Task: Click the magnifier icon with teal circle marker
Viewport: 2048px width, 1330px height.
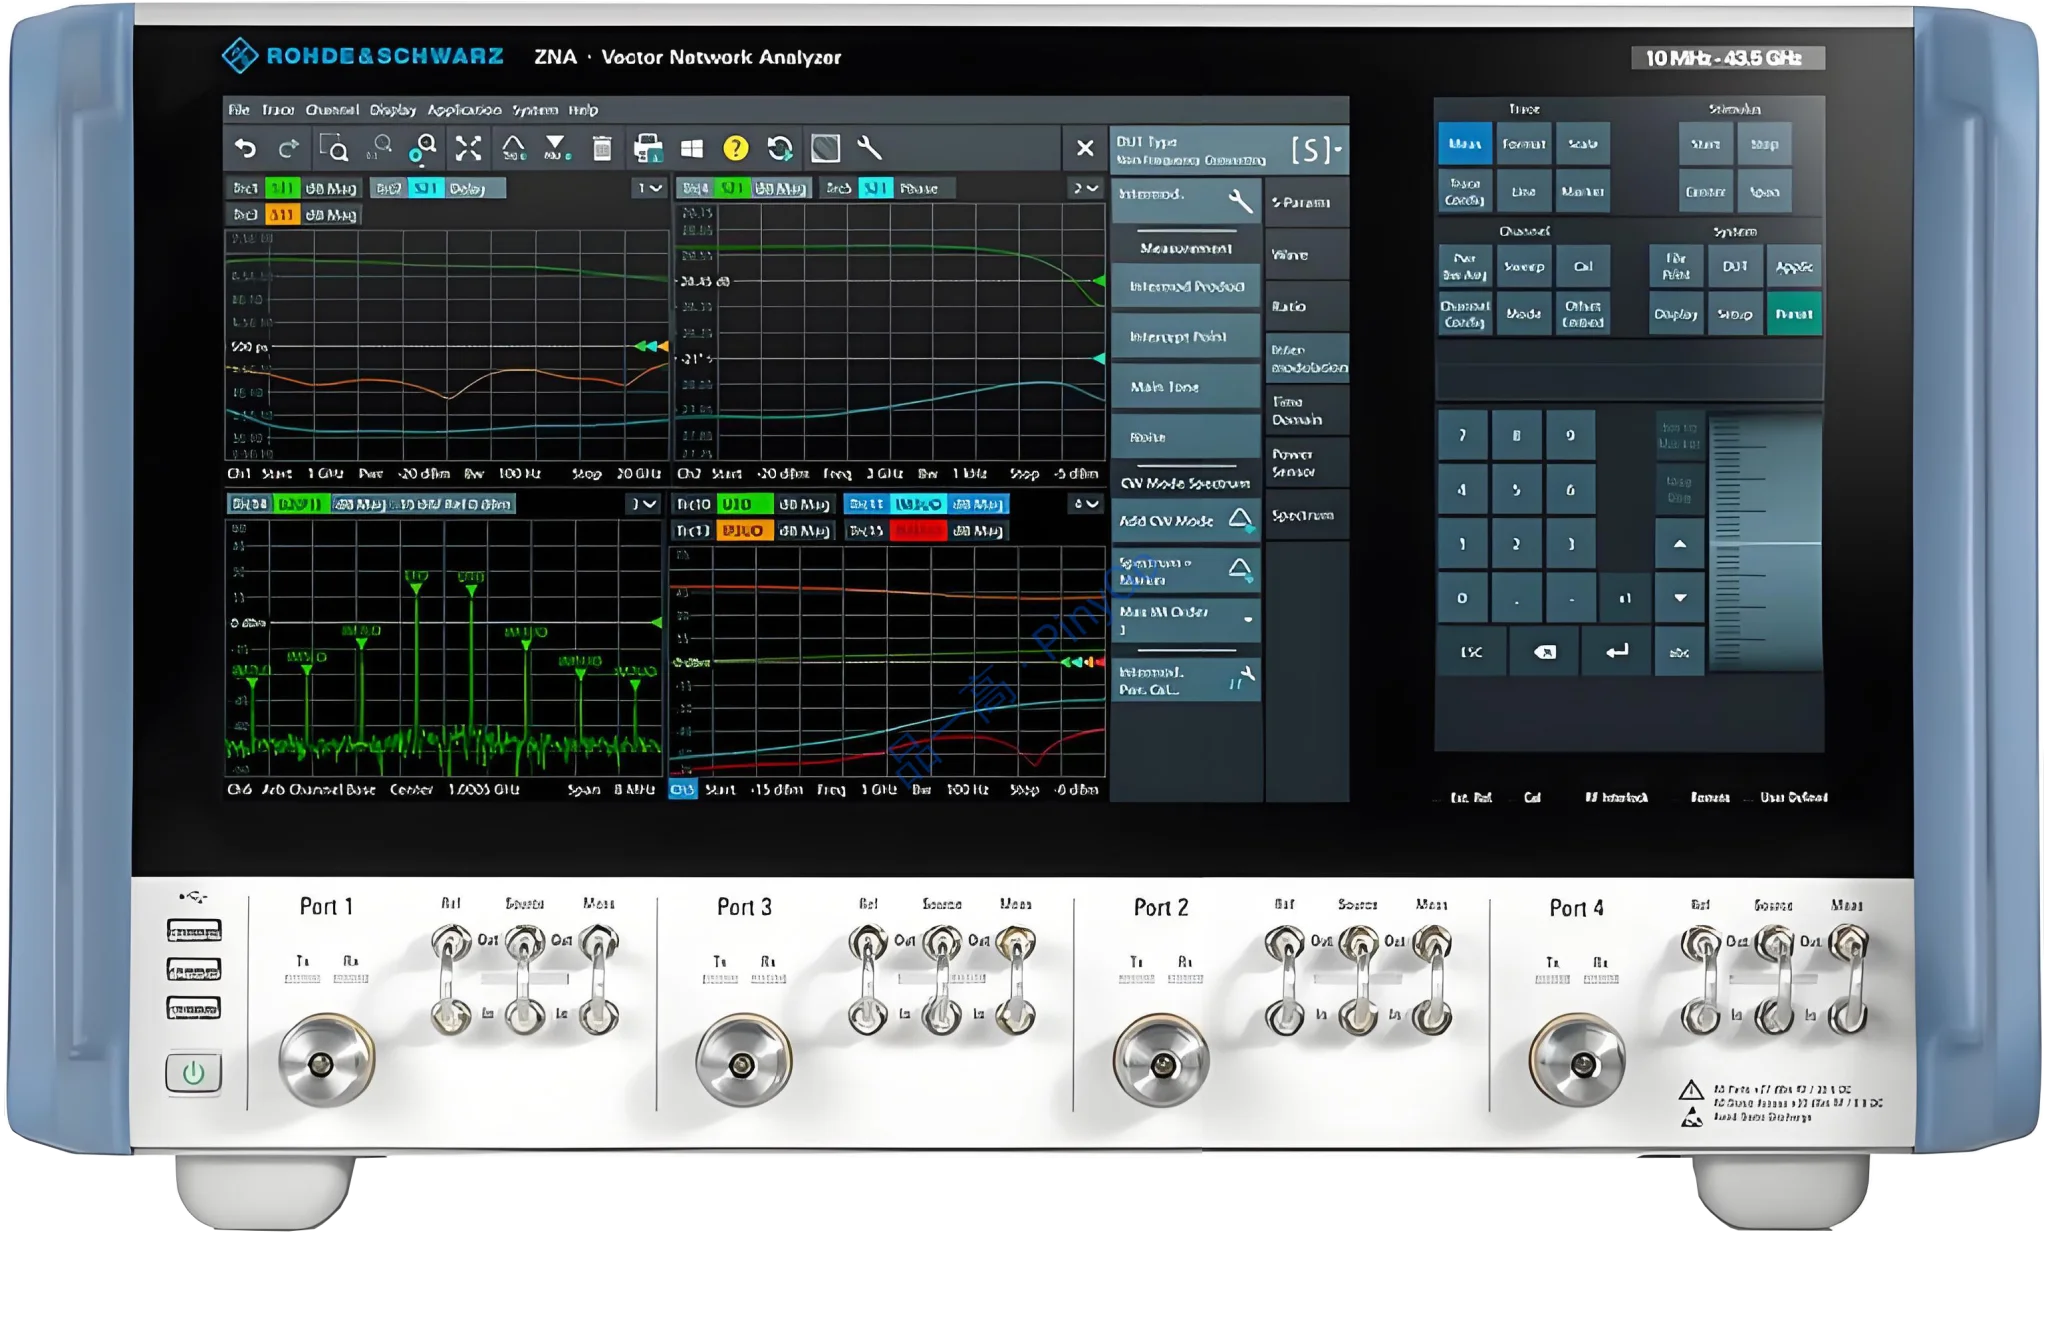Action: [x=423, y=148]
